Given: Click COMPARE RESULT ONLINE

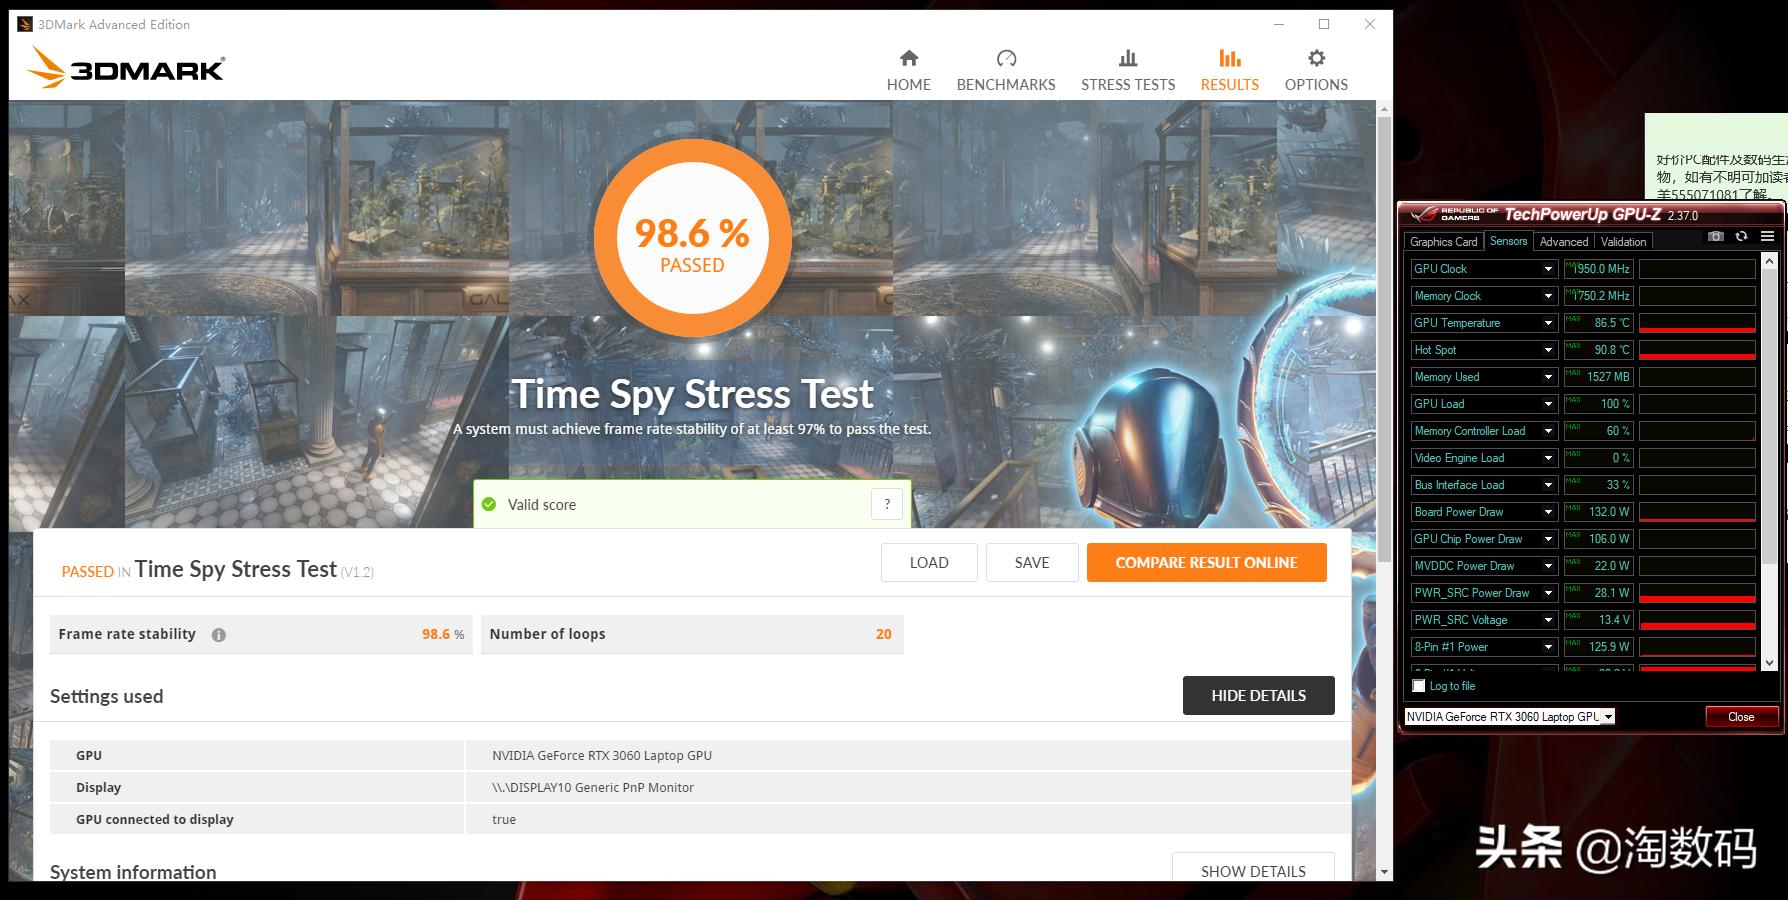Looking at the screenshot, I should (1207, 563).
